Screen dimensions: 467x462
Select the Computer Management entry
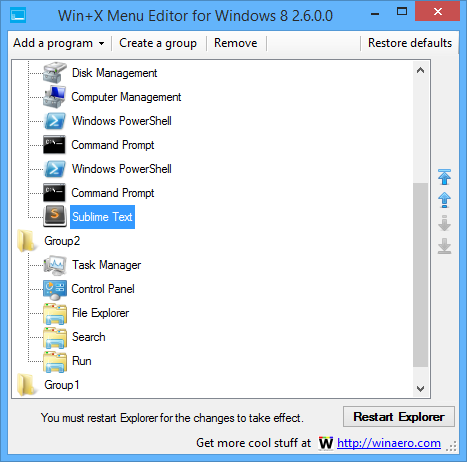pyautogui.click(x=126, y=97)
